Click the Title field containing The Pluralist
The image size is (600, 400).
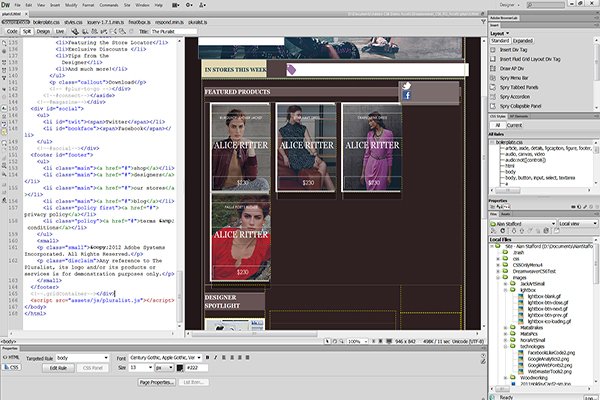pyautogui.click(x=174, y=31)
